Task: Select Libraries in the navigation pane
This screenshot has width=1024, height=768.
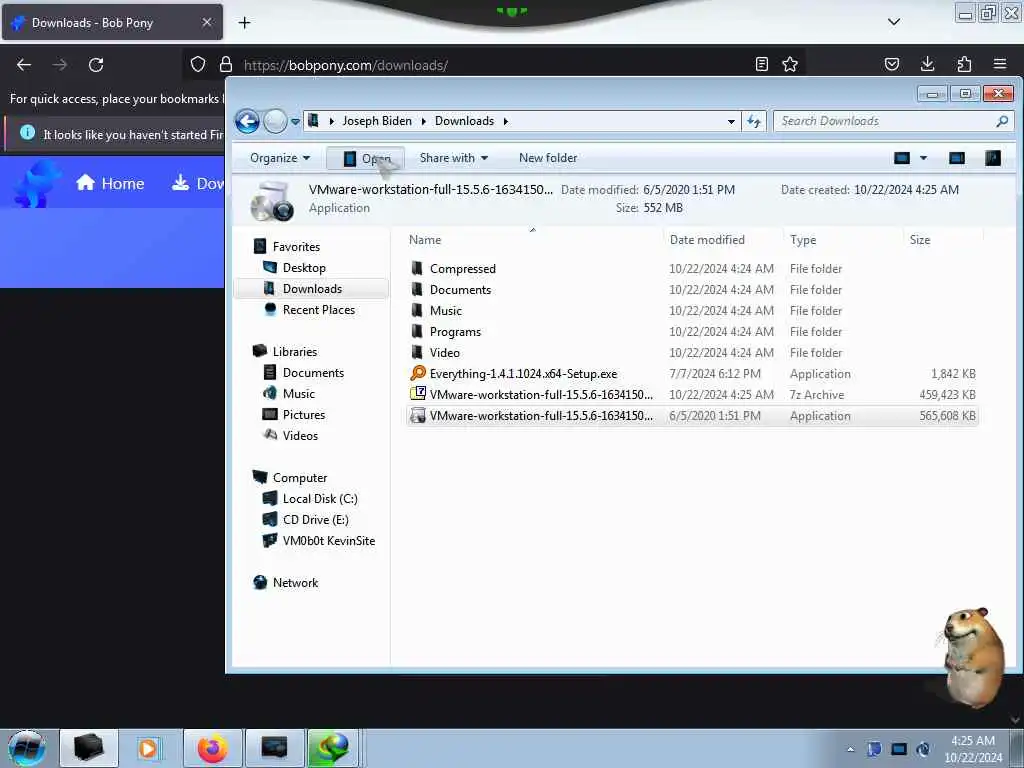Action: tap(295, 351)
